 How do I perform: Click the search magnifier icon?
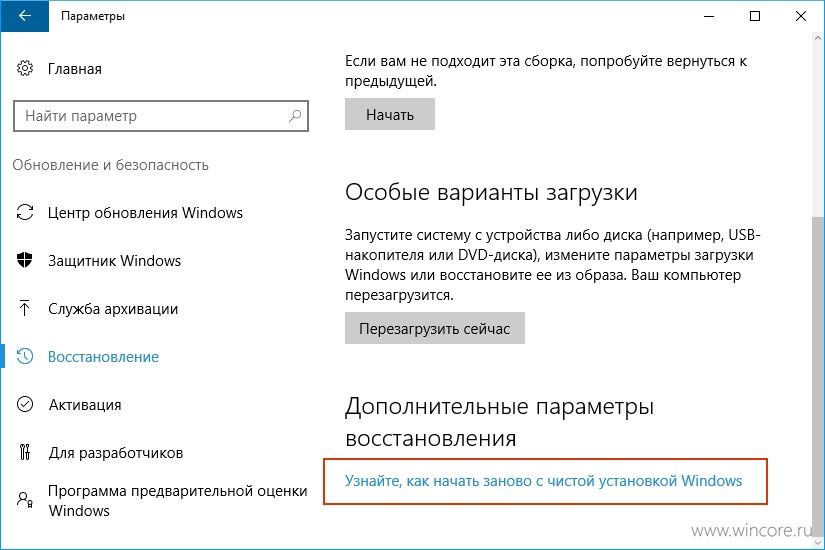tap(295, 115)
